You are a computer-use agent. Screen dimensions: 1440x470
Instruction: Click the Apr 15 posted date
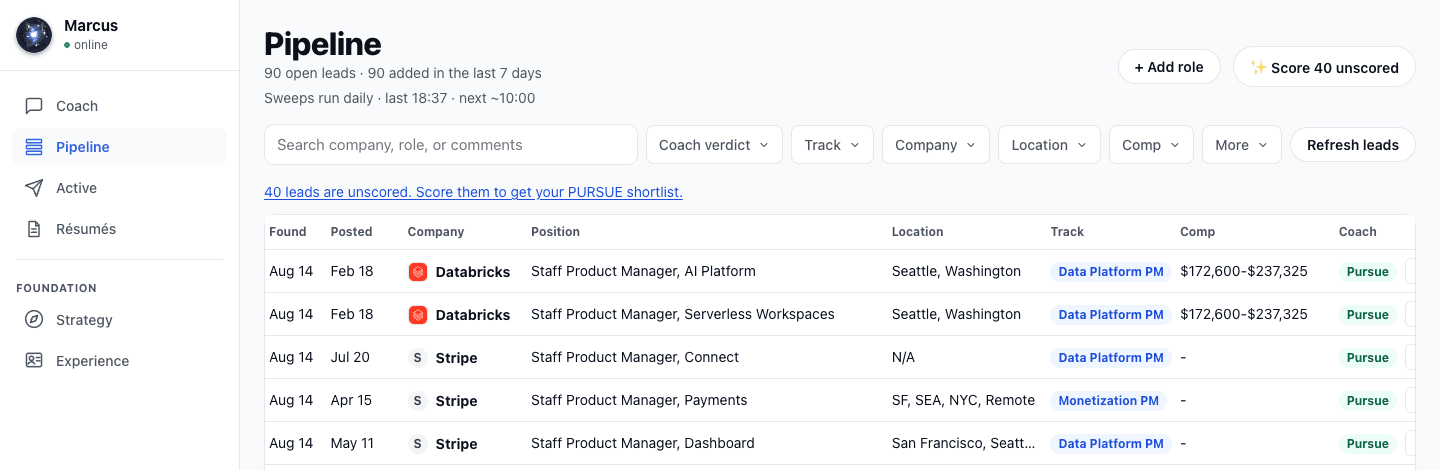pos(351,400)
